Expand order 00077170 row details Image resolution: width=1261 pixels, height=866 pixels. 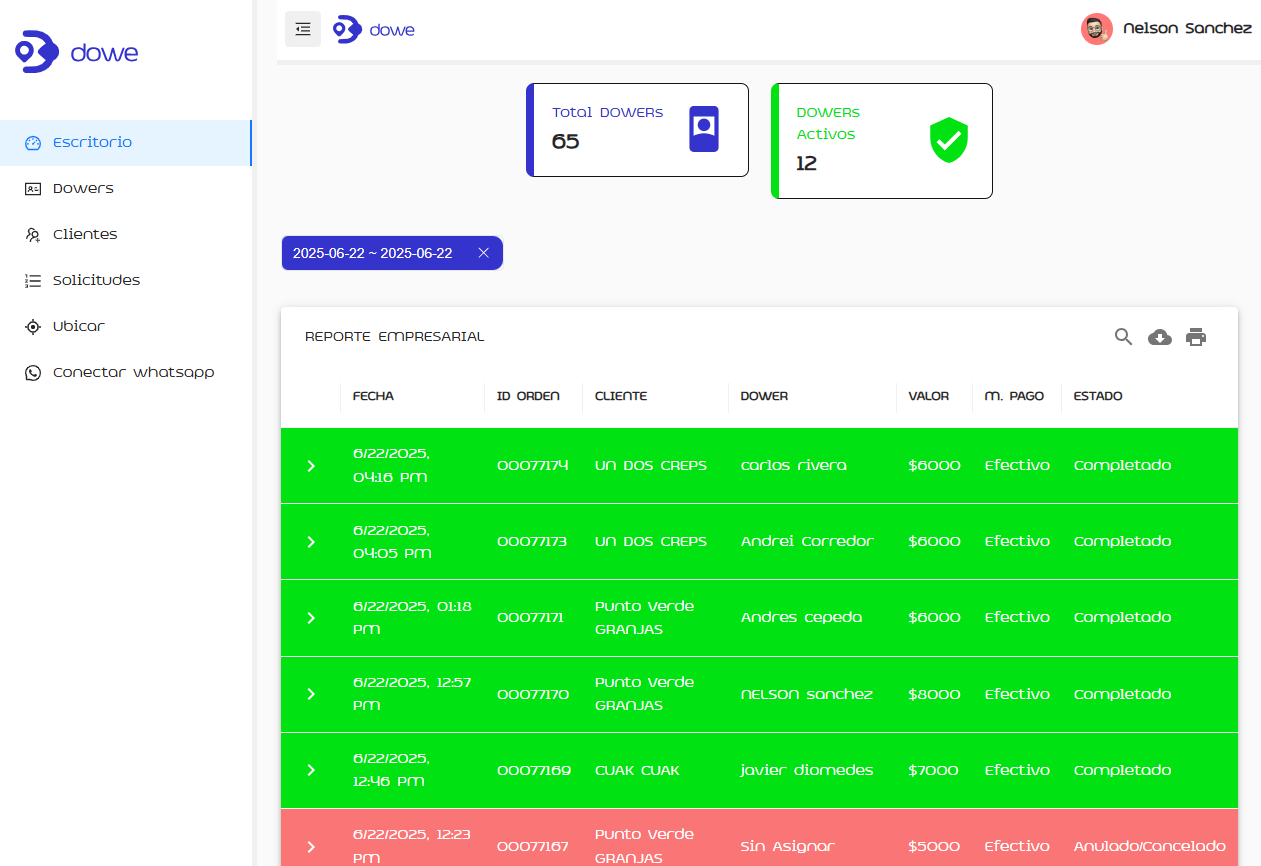311,694
